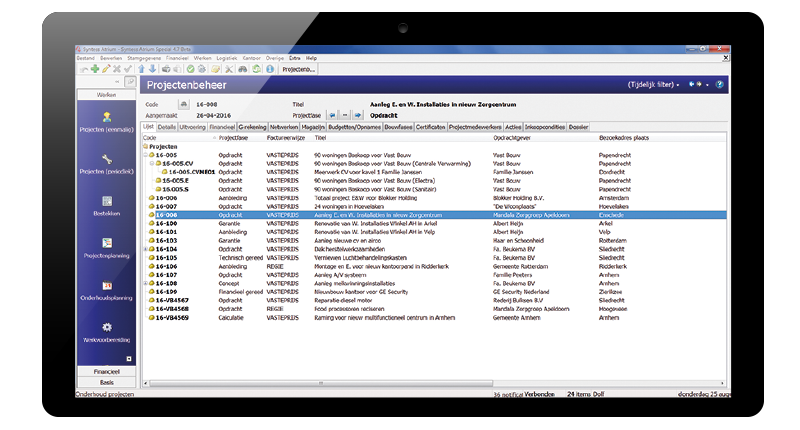The image size is (800, 430).
Task: Switch to the Uitvoering tab
Action: pos(193,128)
